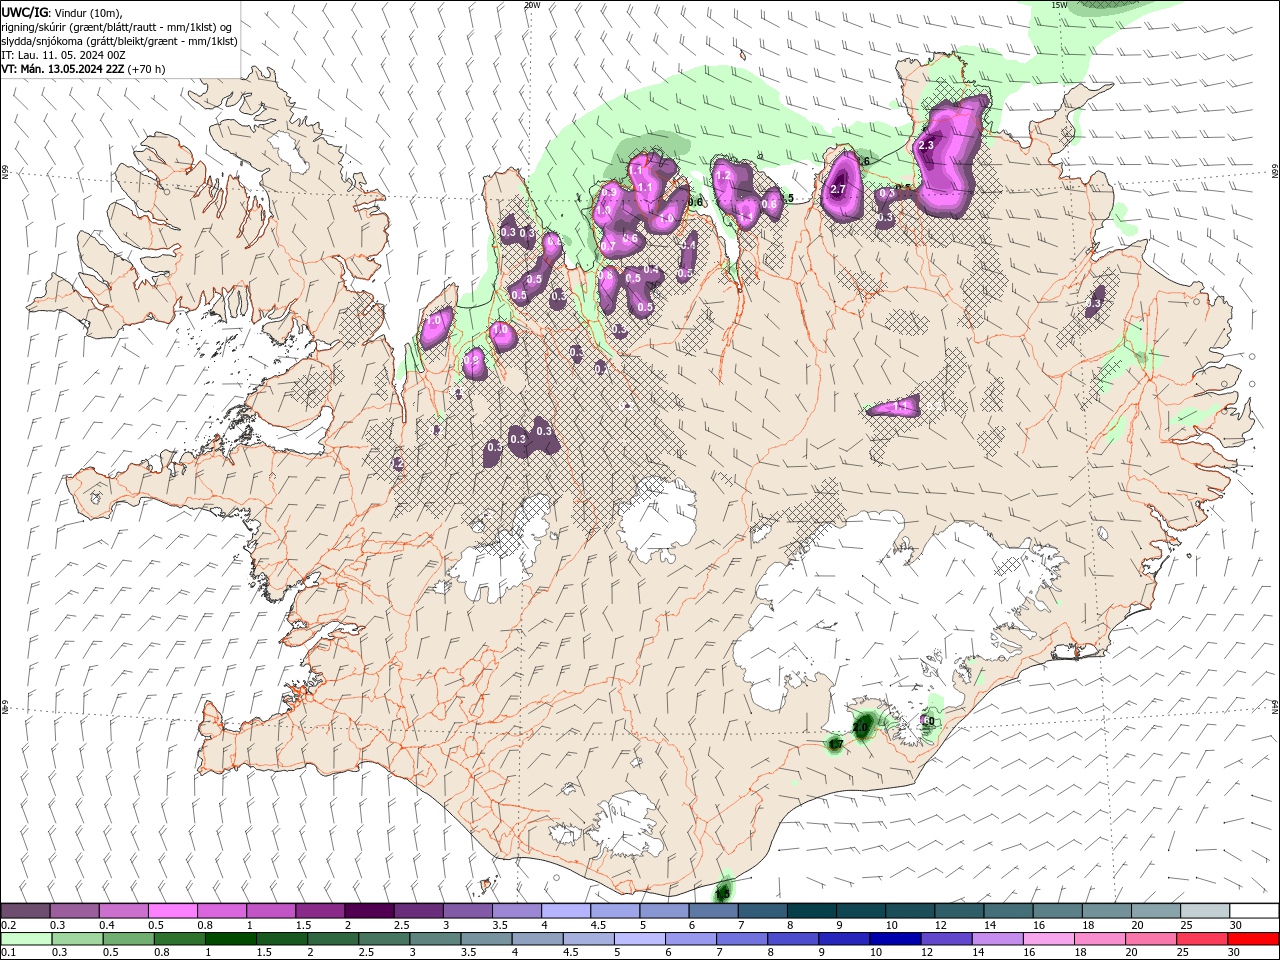1280x960 pixels.
Task: Click the line 'rigning/skúrir (grænt/blátt/rautt - mm/1klst) og'
Action: tap(117, 27)
